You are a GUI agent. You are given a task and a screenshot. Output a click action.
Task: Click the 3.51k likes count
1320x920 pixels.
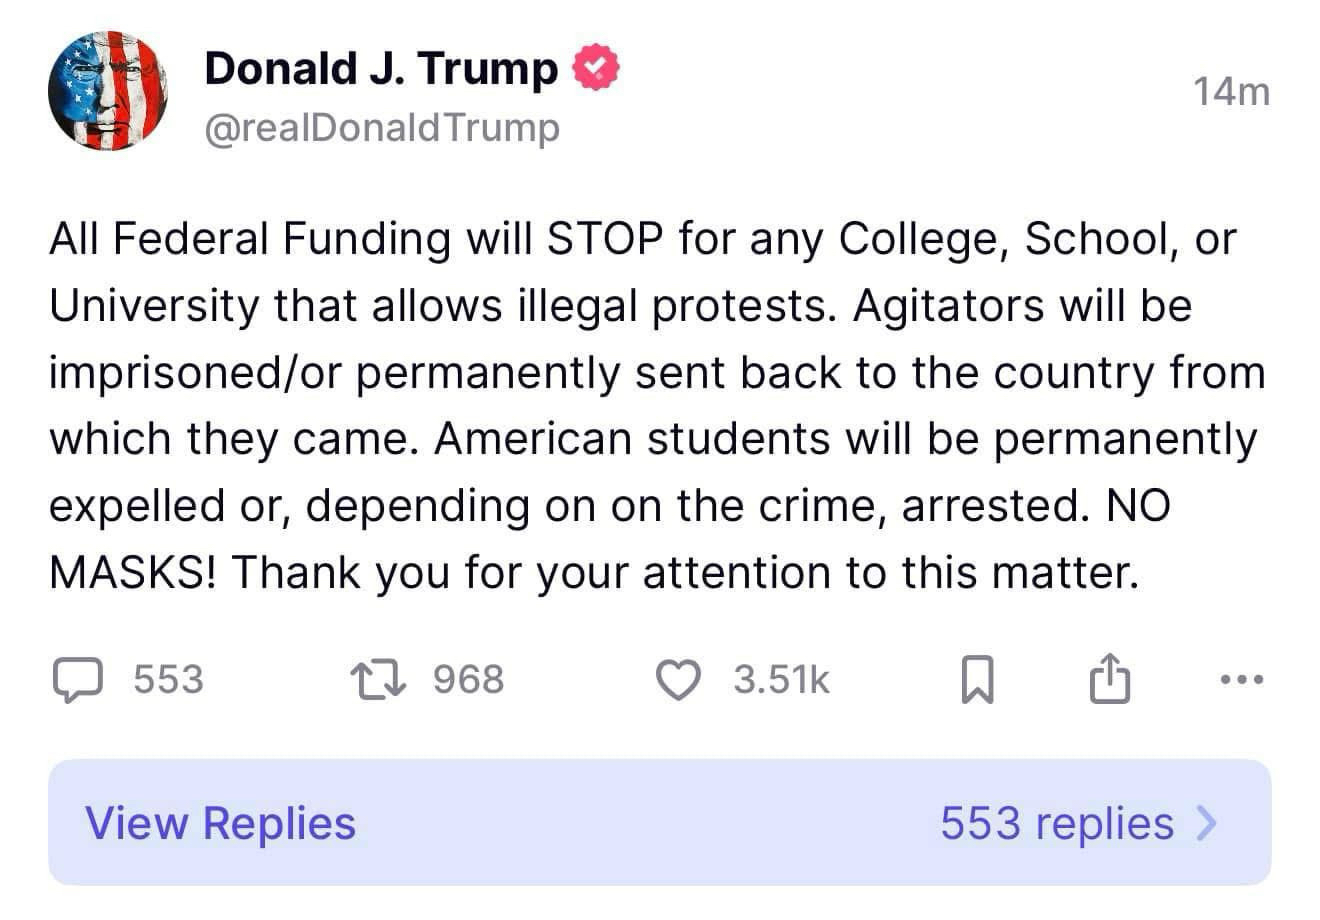pos(781,680)
